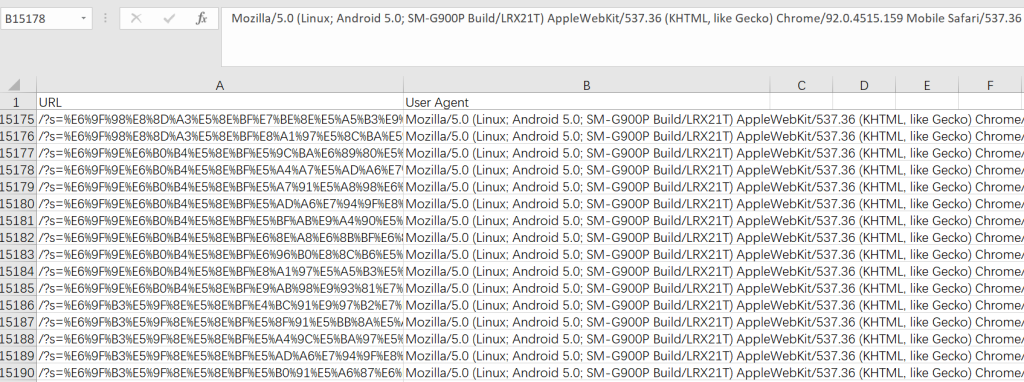Screen dimensions: 1024x382
Task: Select row header 15175
Action: click(x=18, y=119)
